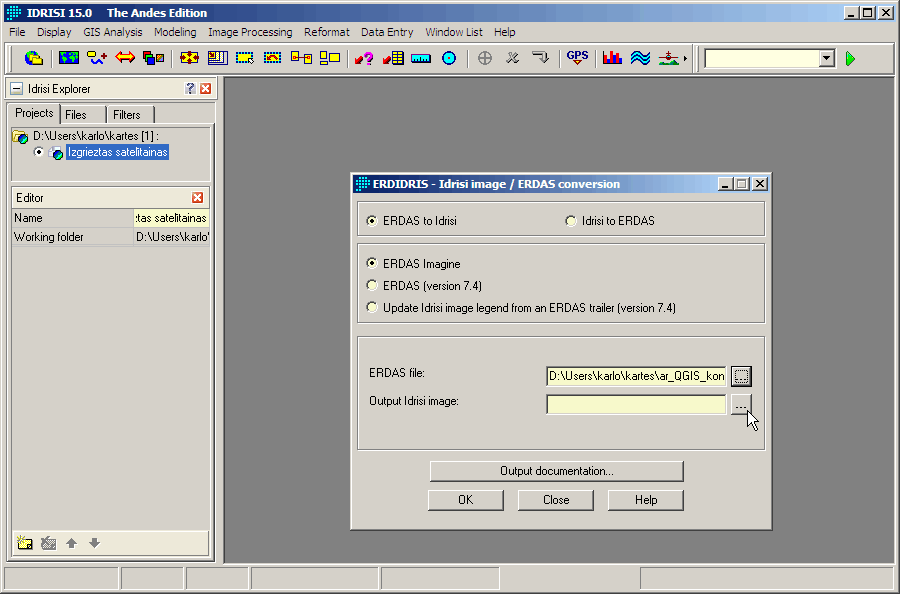
Task: Expand the toolbar overflow arrow
Action: (685, 58)
